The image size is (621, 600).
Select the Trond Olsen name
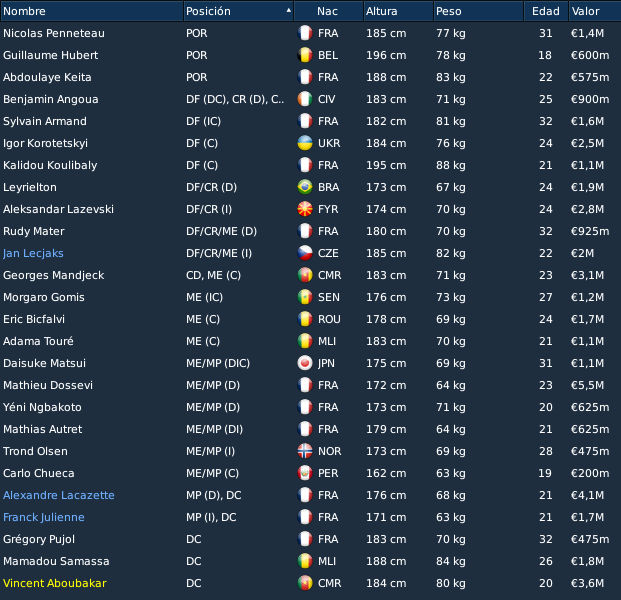pos(35,451)
